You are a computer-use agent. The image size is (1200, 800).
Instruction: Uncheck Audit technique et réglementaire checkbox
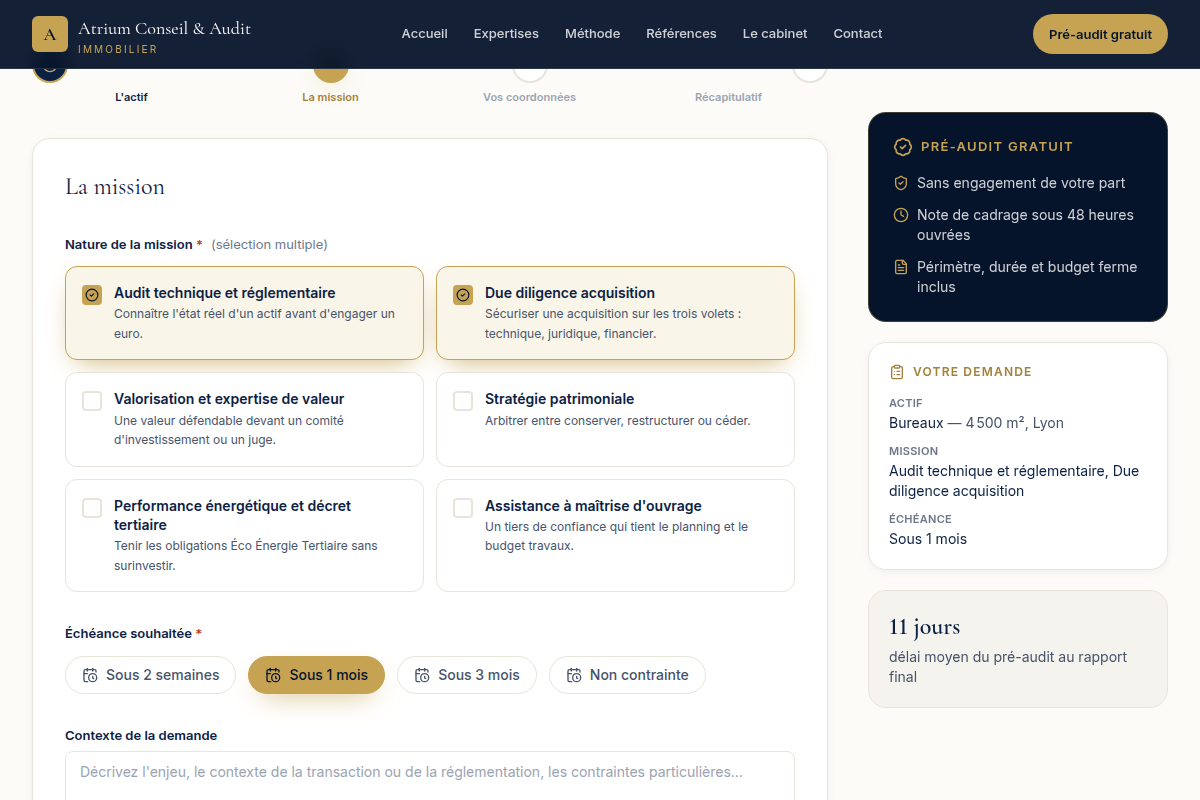pyautogui.click(x=92, y=295)
